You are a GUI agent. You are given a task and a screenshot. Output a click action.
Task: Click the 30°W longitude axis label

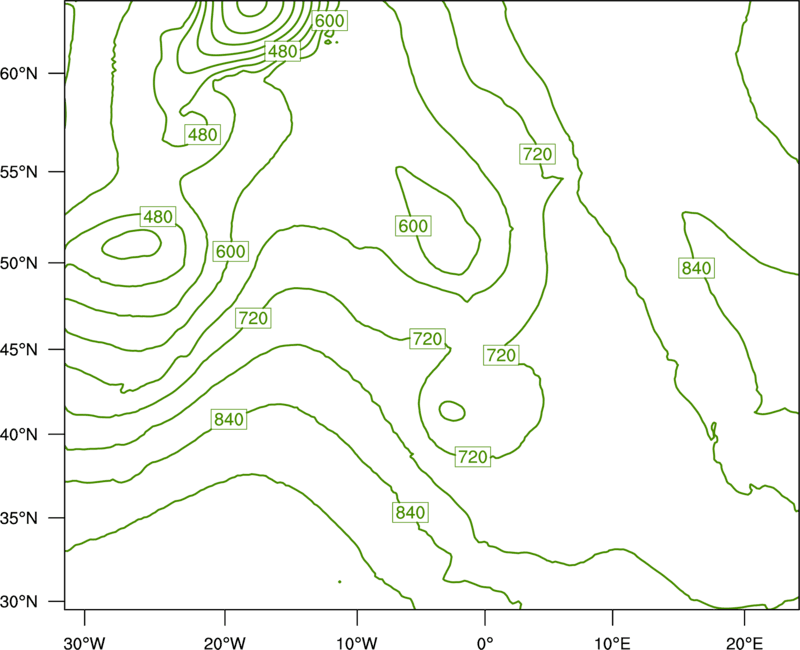click(x=85, y=643)
